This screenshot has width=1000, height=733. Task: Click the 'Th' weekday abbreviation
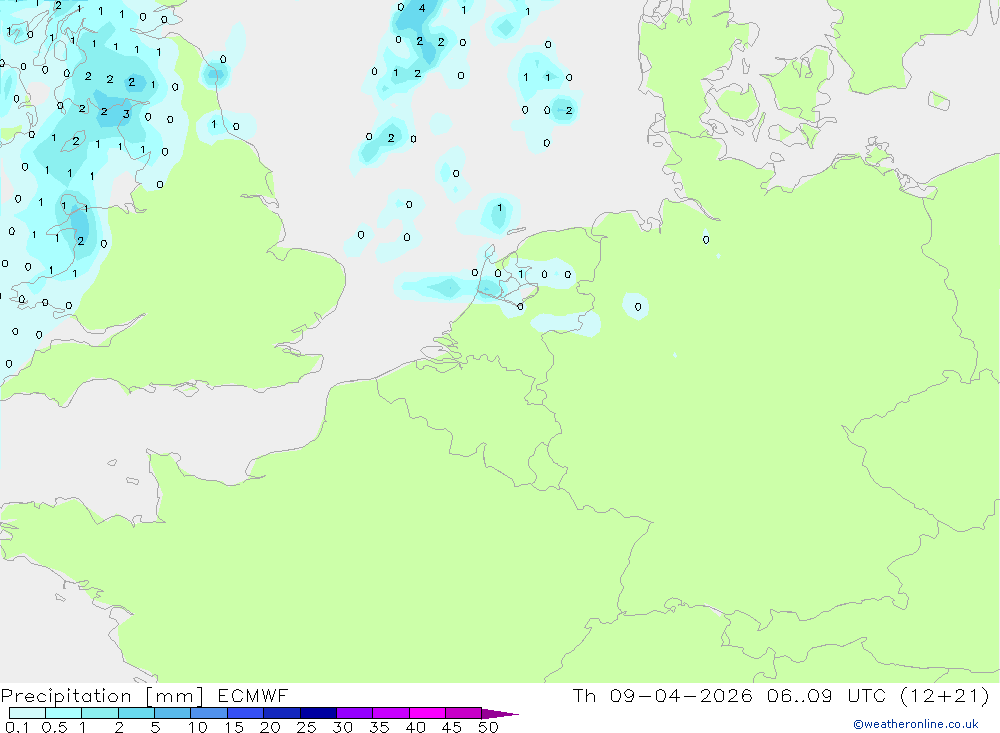(584, 695)
